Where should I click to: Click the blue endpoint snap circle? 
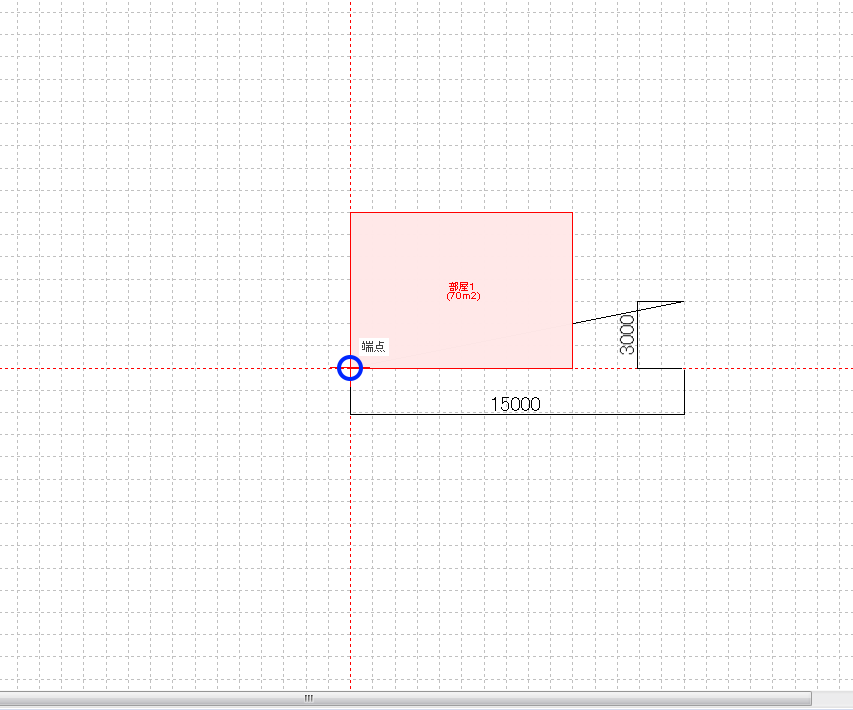[349, 368]
